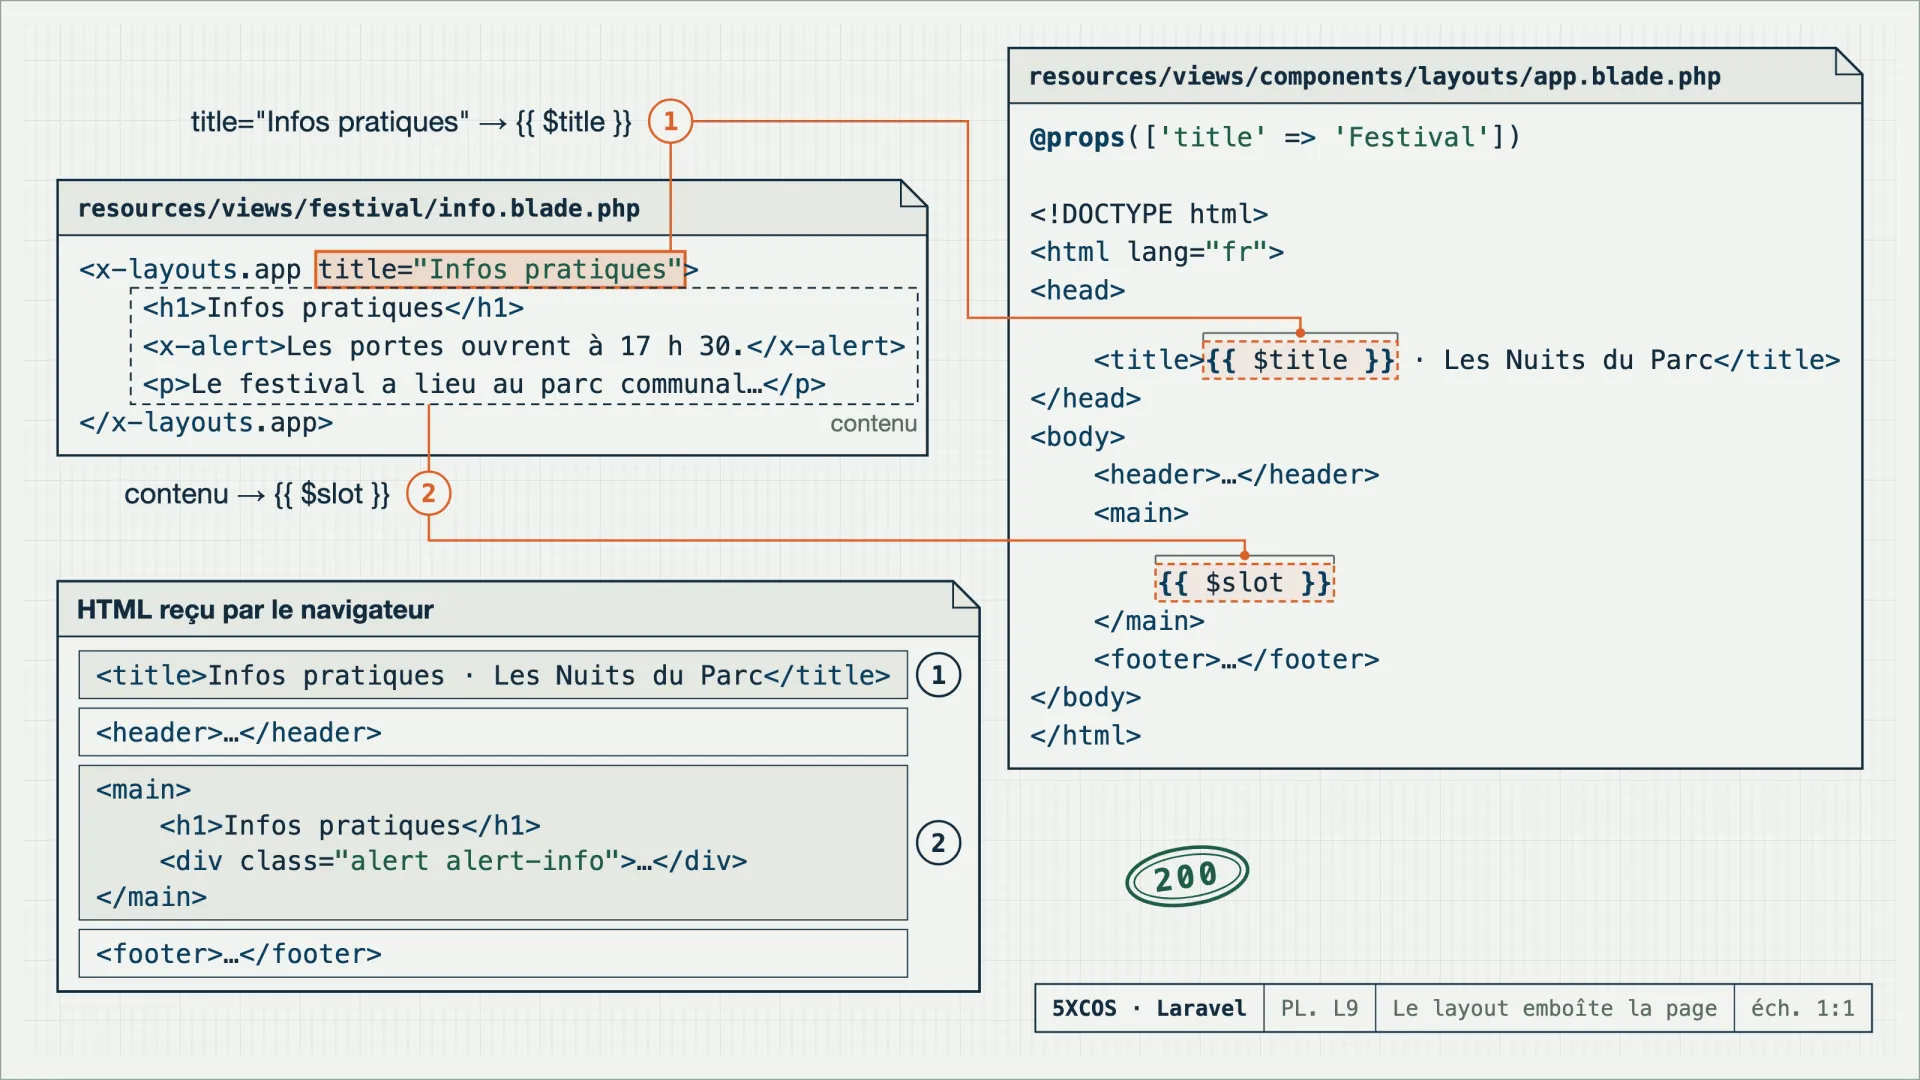Click orange circled 2 beside the $slot caption
The height and width of the screenshot is (1080, 1920).
pyautogui.click(x=429, y=494)
